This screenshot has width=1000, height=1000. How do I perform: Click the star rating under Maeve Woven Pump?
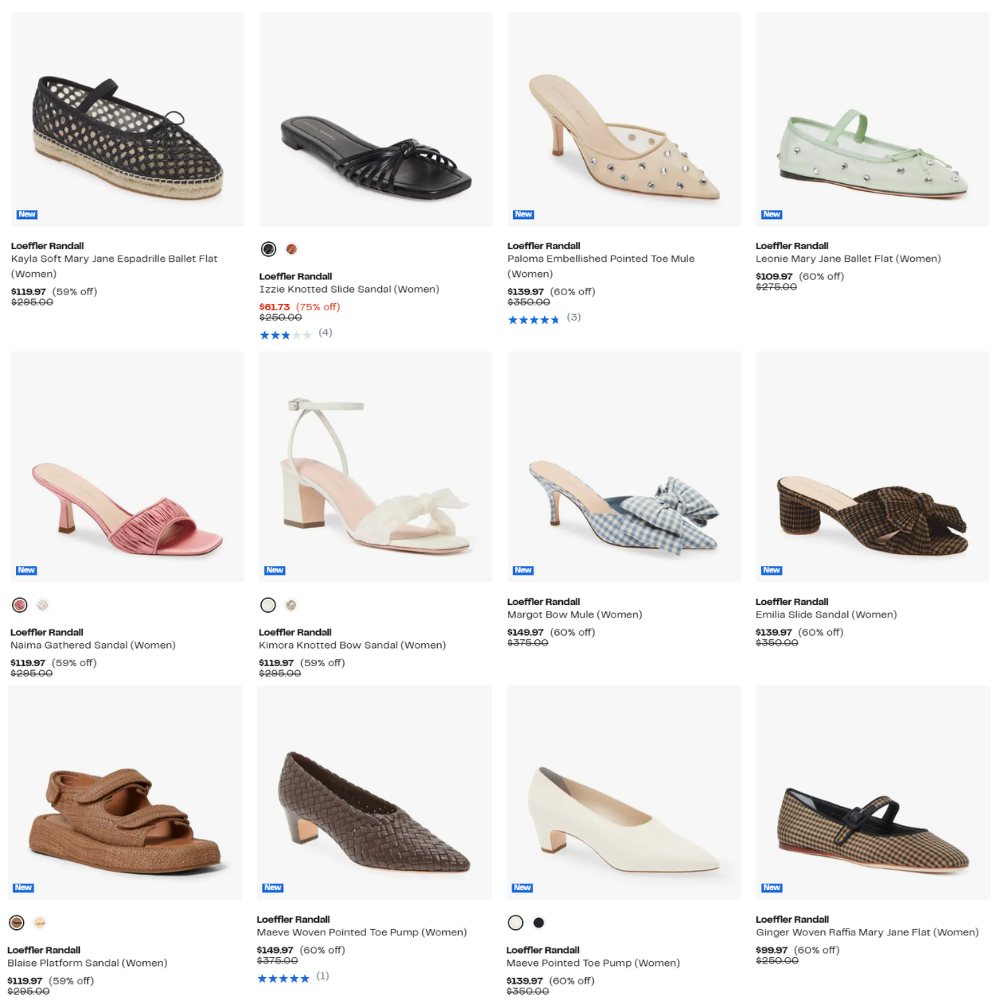283,978
